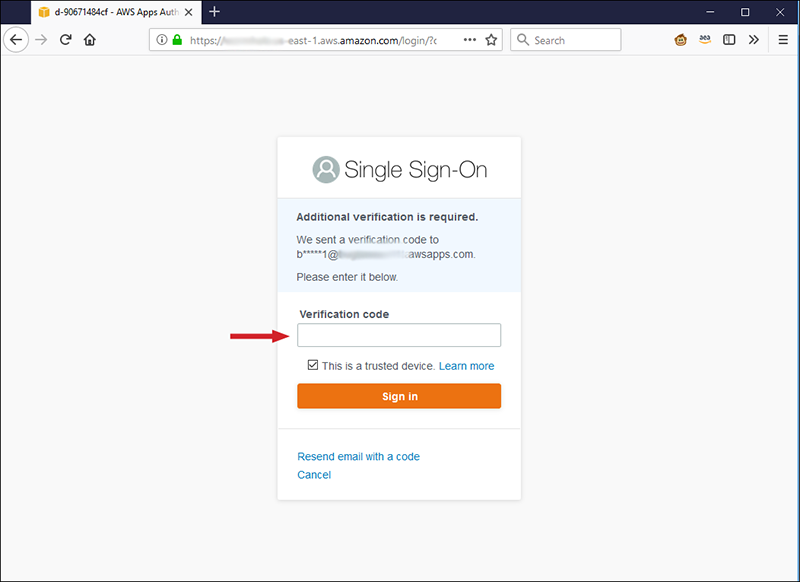Open a new browser tab
Image resolution: width=800 pixels, height=582 pixels.
(214, 12)
